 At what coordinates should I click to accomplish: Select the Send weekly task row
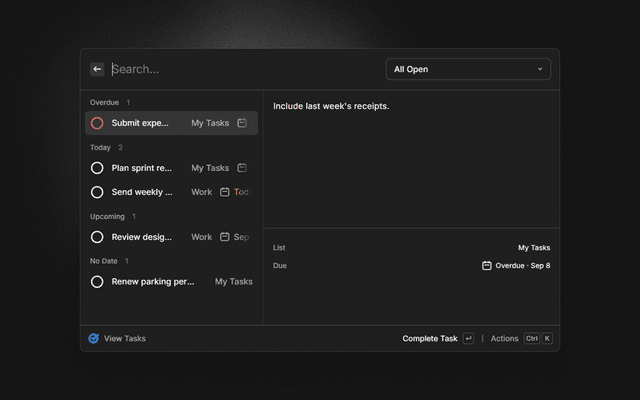(x=171, y=192)
